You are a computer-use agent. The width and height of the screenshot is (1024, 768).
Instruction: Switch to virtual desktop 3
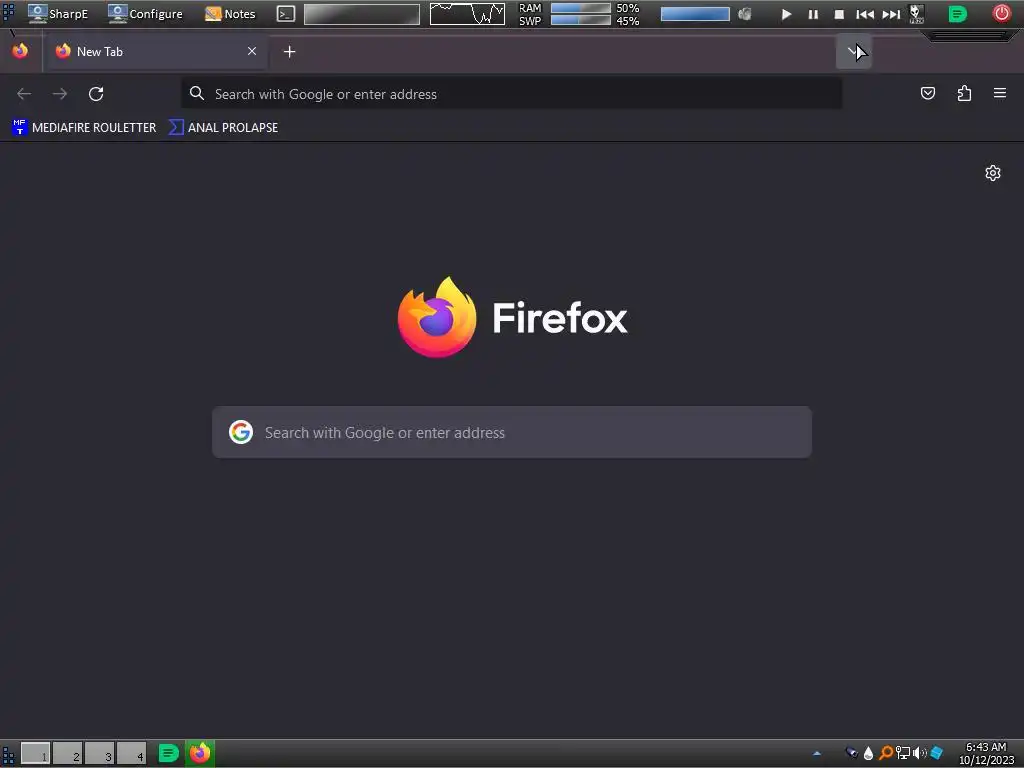(99, 753)
